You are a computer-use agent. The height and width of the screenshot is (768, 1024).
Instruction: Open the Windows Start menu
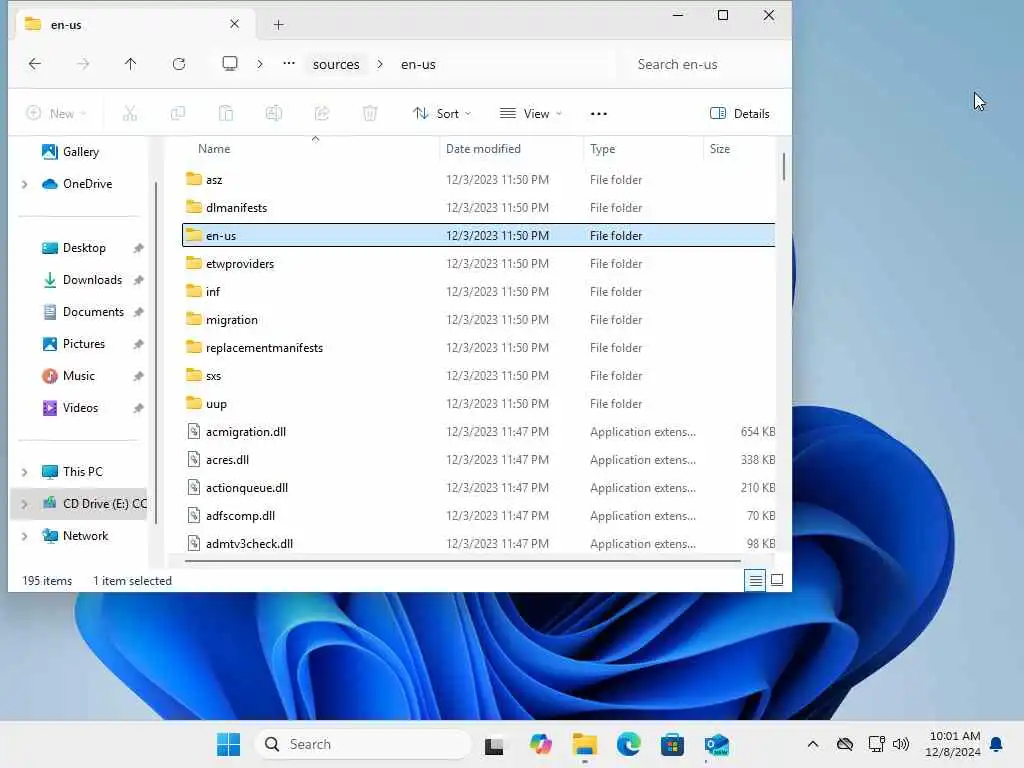point(229,744)
